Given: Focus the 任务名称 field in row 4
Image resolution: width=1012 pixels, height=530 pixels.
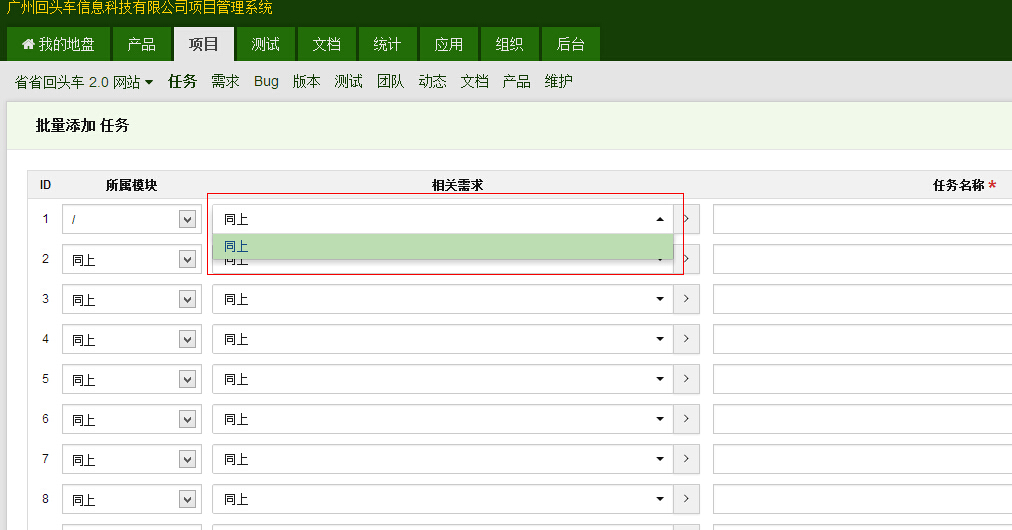Looking at the screenshot, I should tap(862, 340).
